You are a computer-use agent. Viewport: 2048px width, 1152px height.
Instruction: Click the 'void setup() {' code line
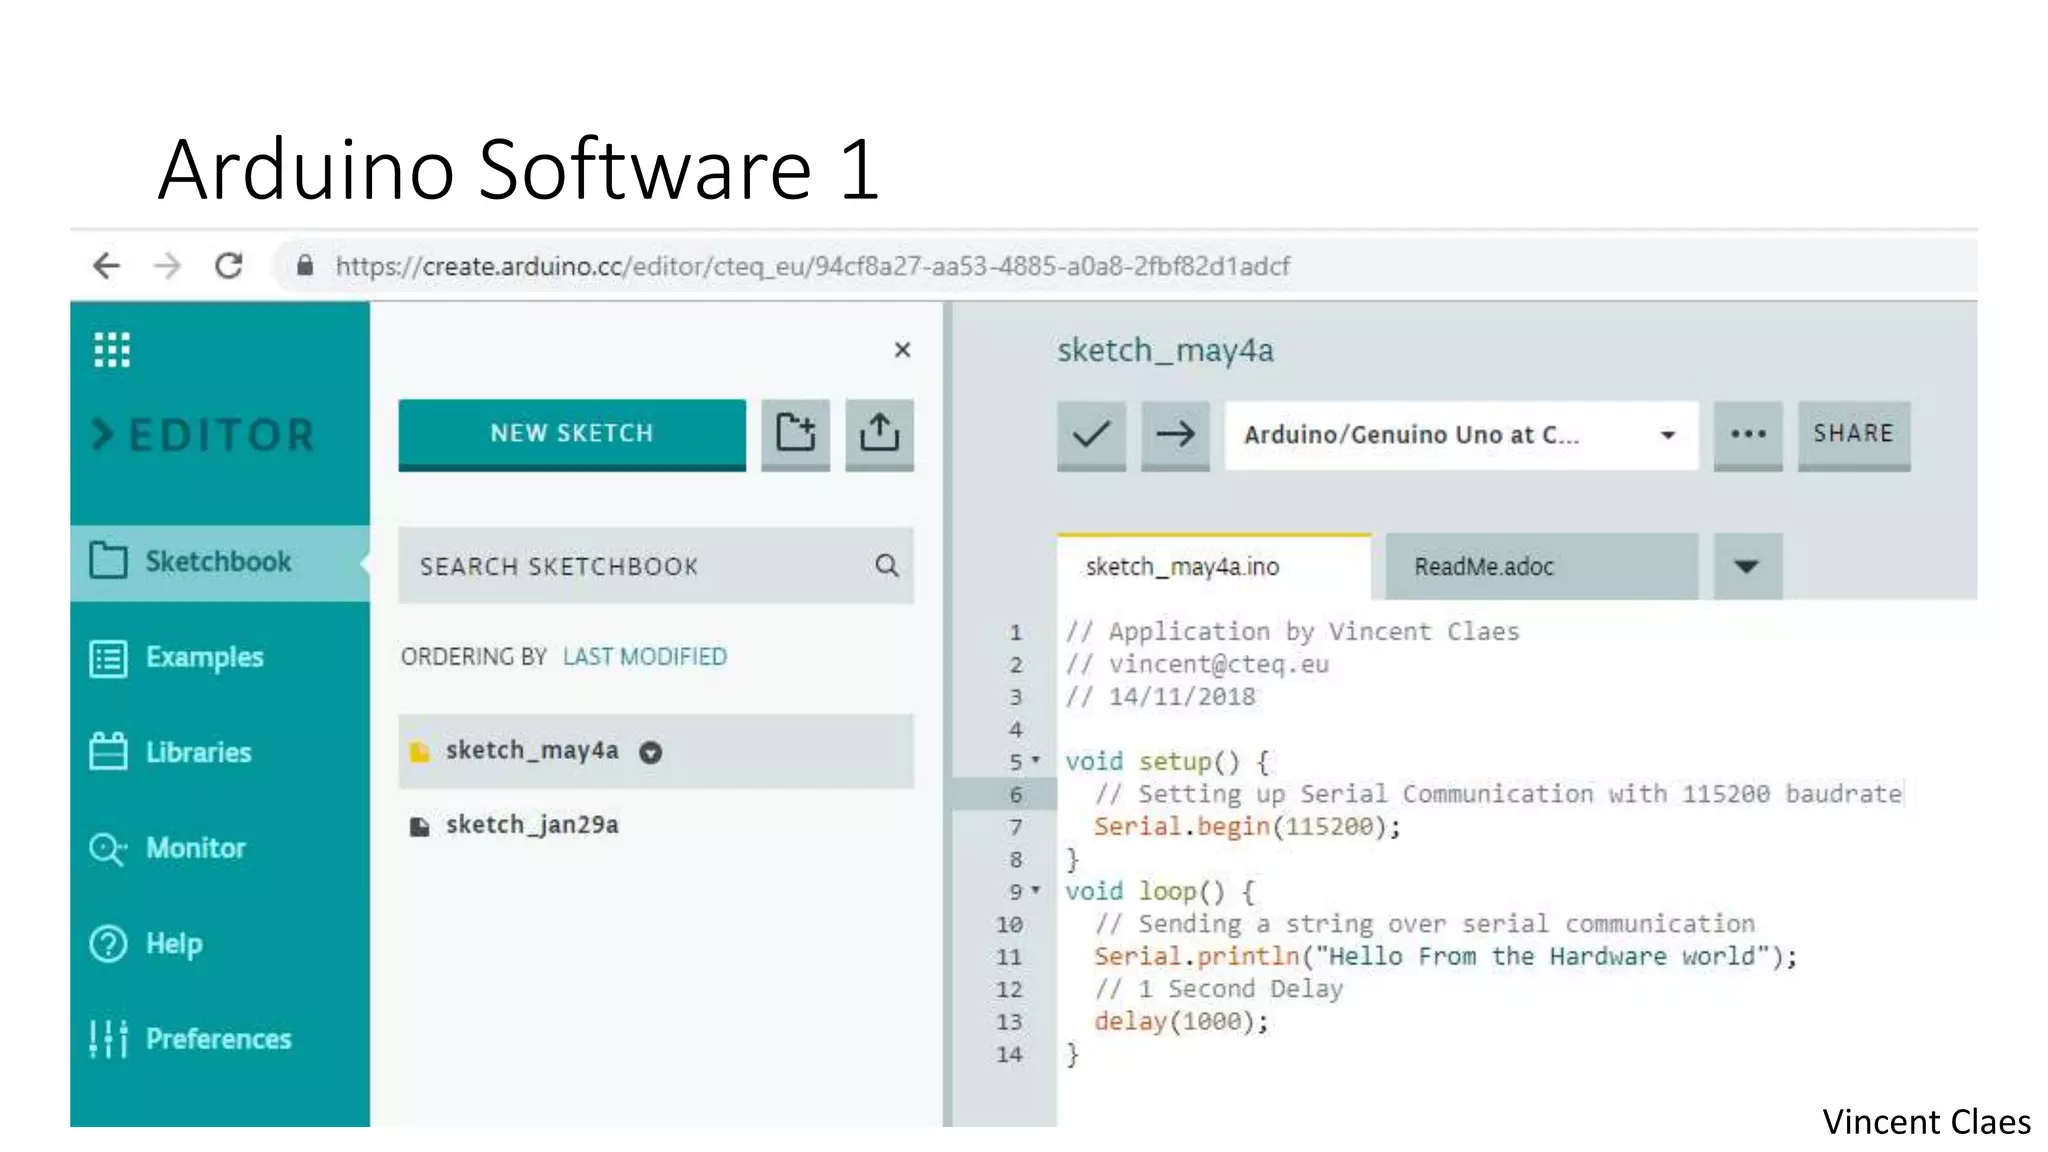point(1167,762)
